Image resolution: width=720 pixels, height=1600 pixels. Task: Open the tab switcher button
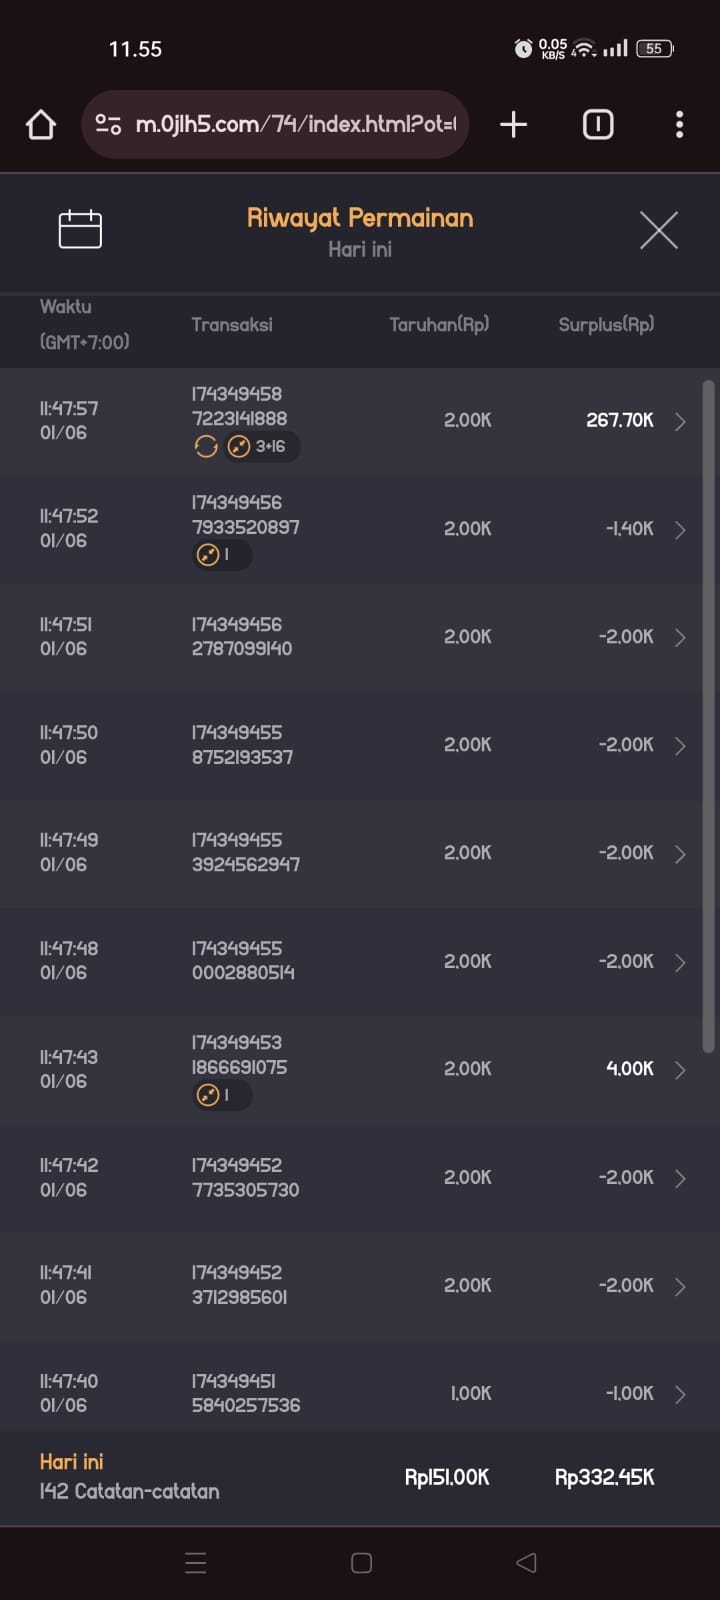pyautogui.click(x=598, y=125)
